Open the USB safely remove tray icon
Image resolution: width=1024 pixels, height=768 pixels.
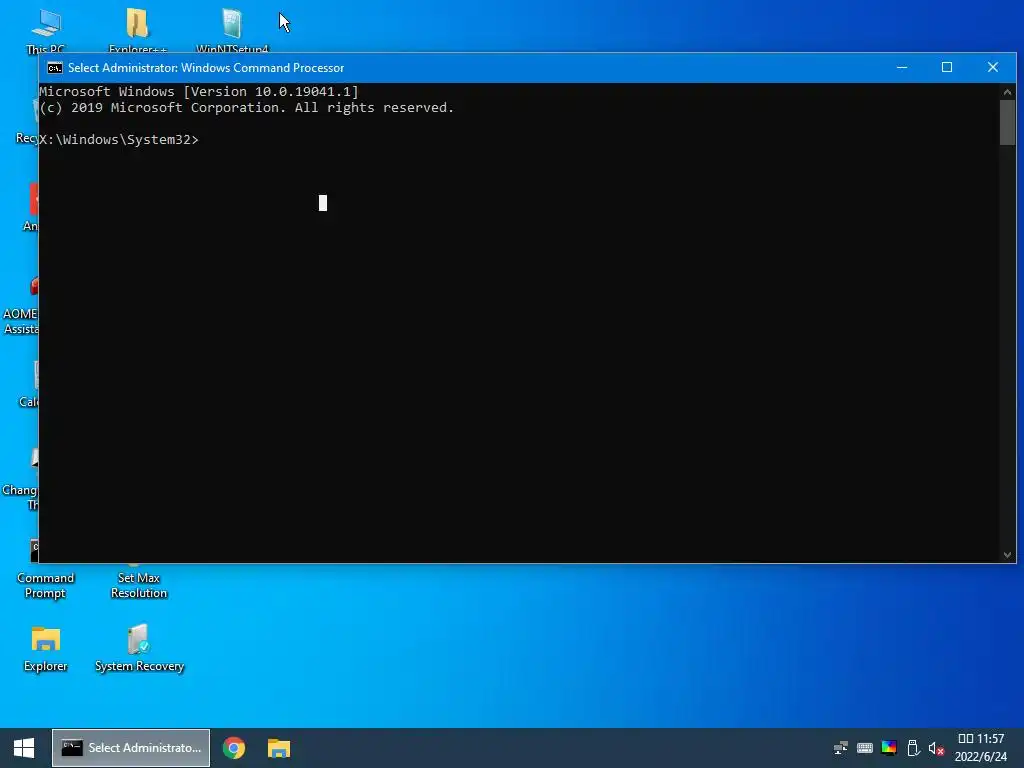click(x=913, y=748)
